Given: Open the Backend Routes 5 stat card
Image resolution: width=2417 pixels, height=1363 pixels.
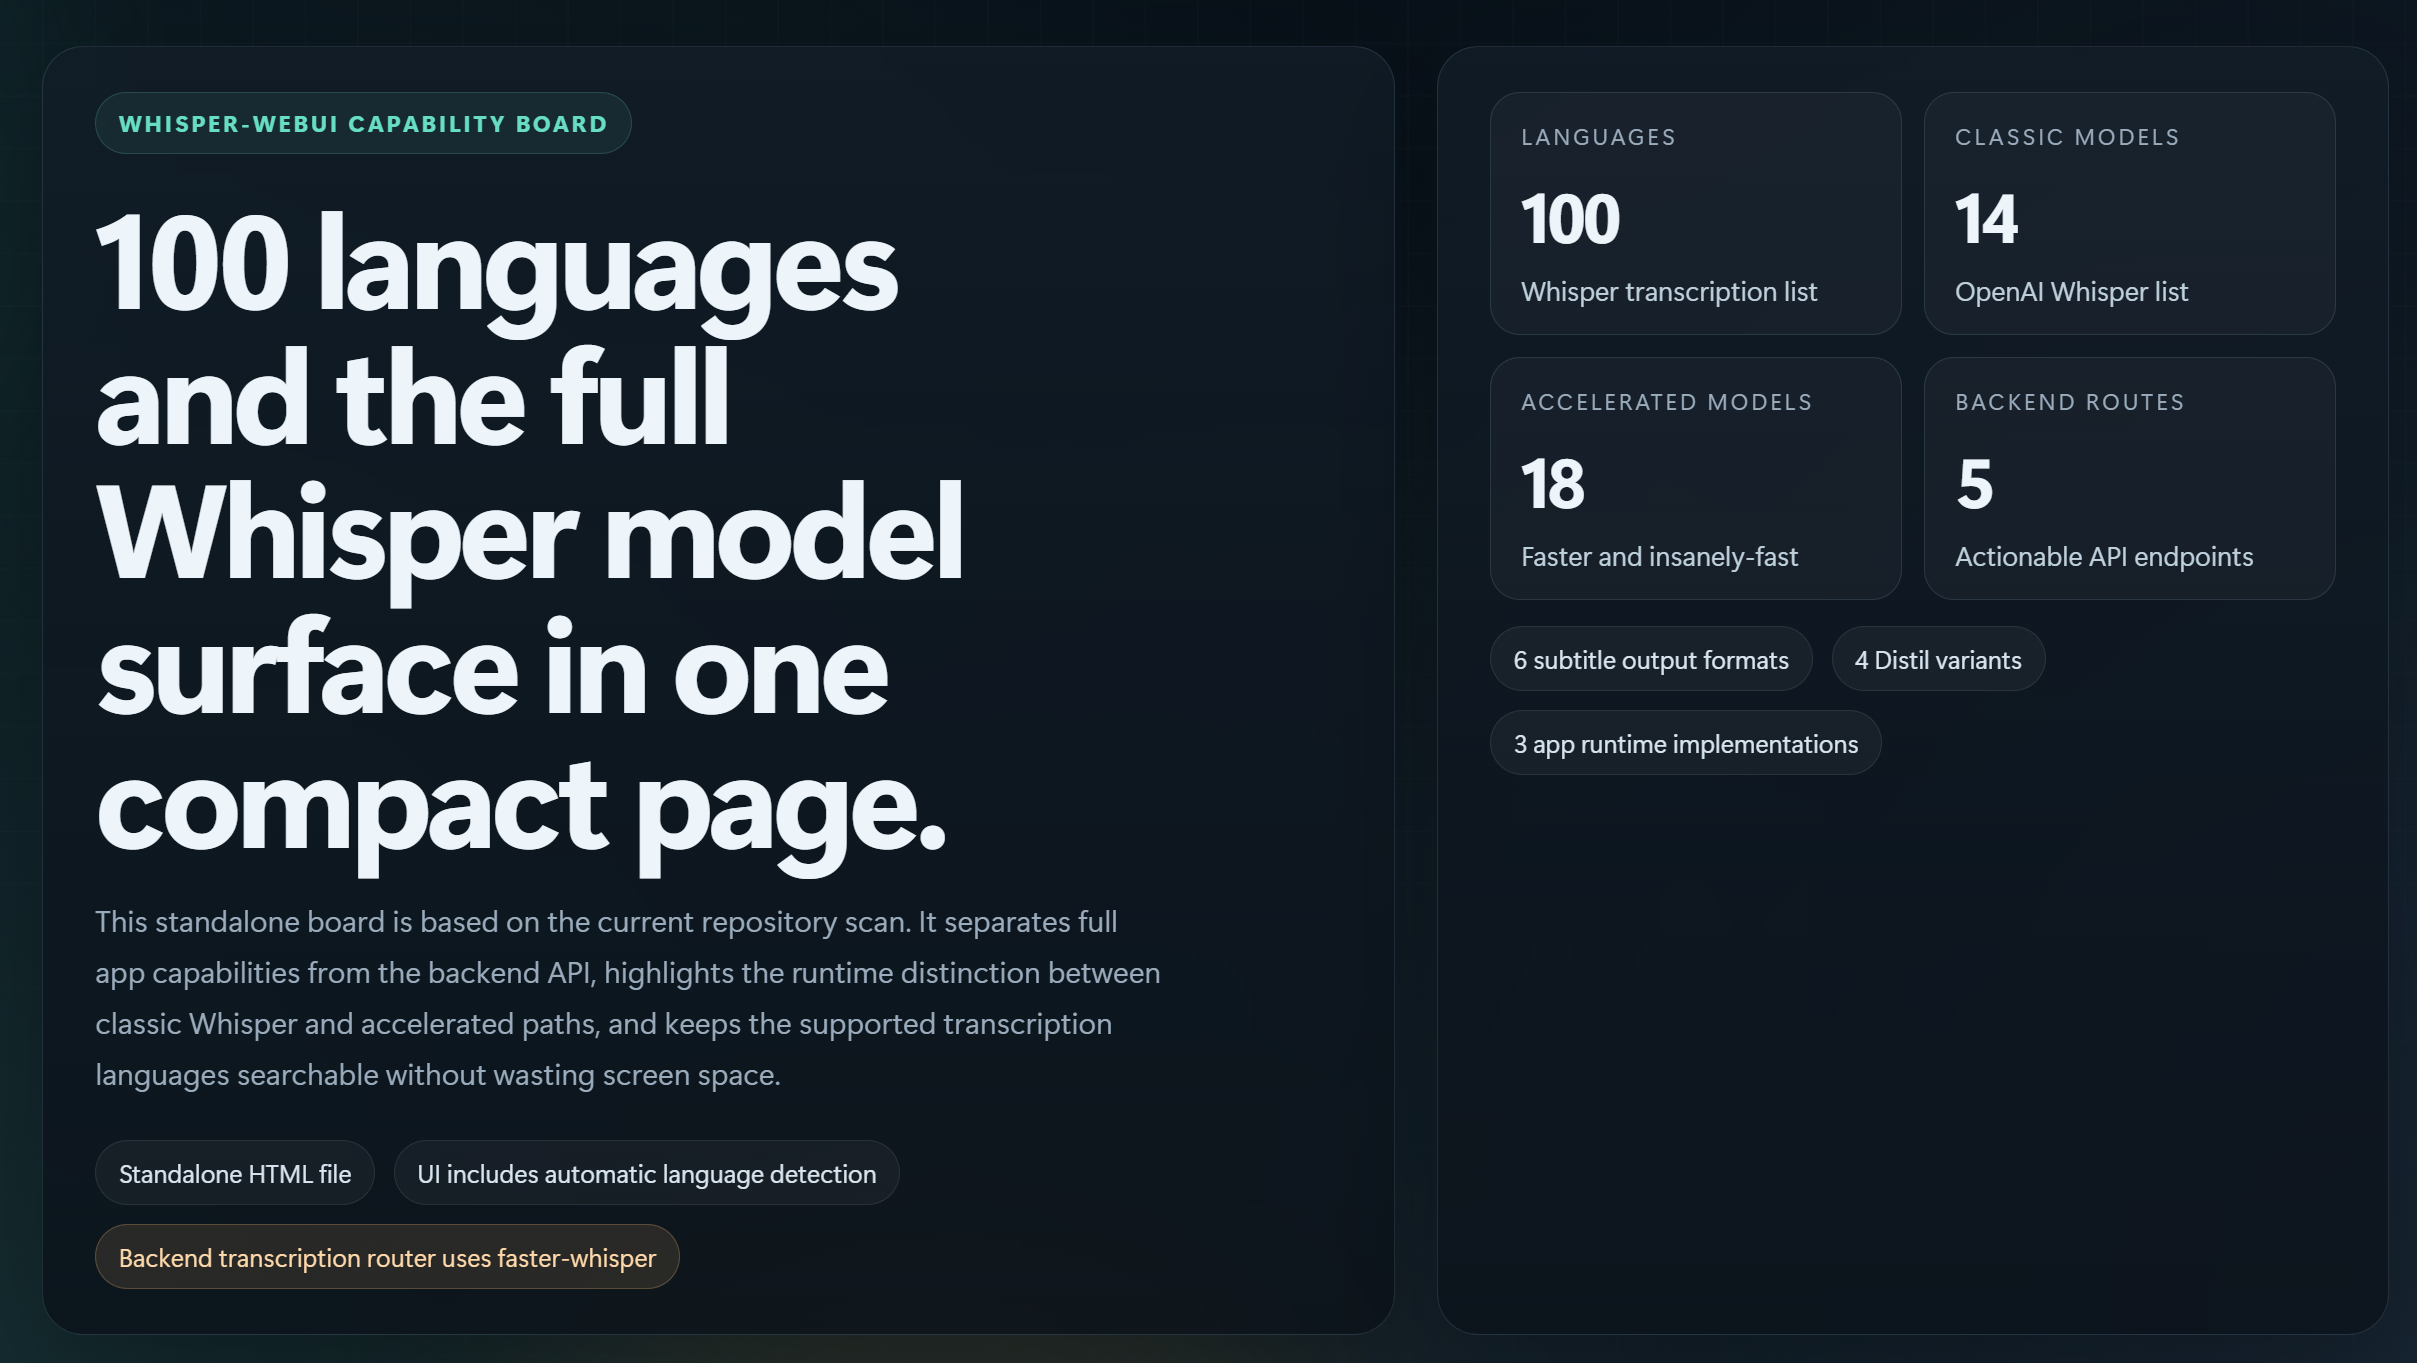Looking at the screenshot, I should pos(2130,479).
